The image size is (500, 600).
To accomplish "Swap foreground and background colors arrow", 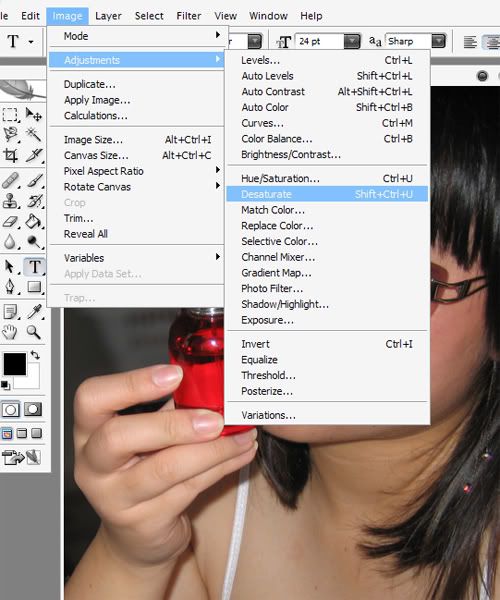I will (x=35, y=355).
